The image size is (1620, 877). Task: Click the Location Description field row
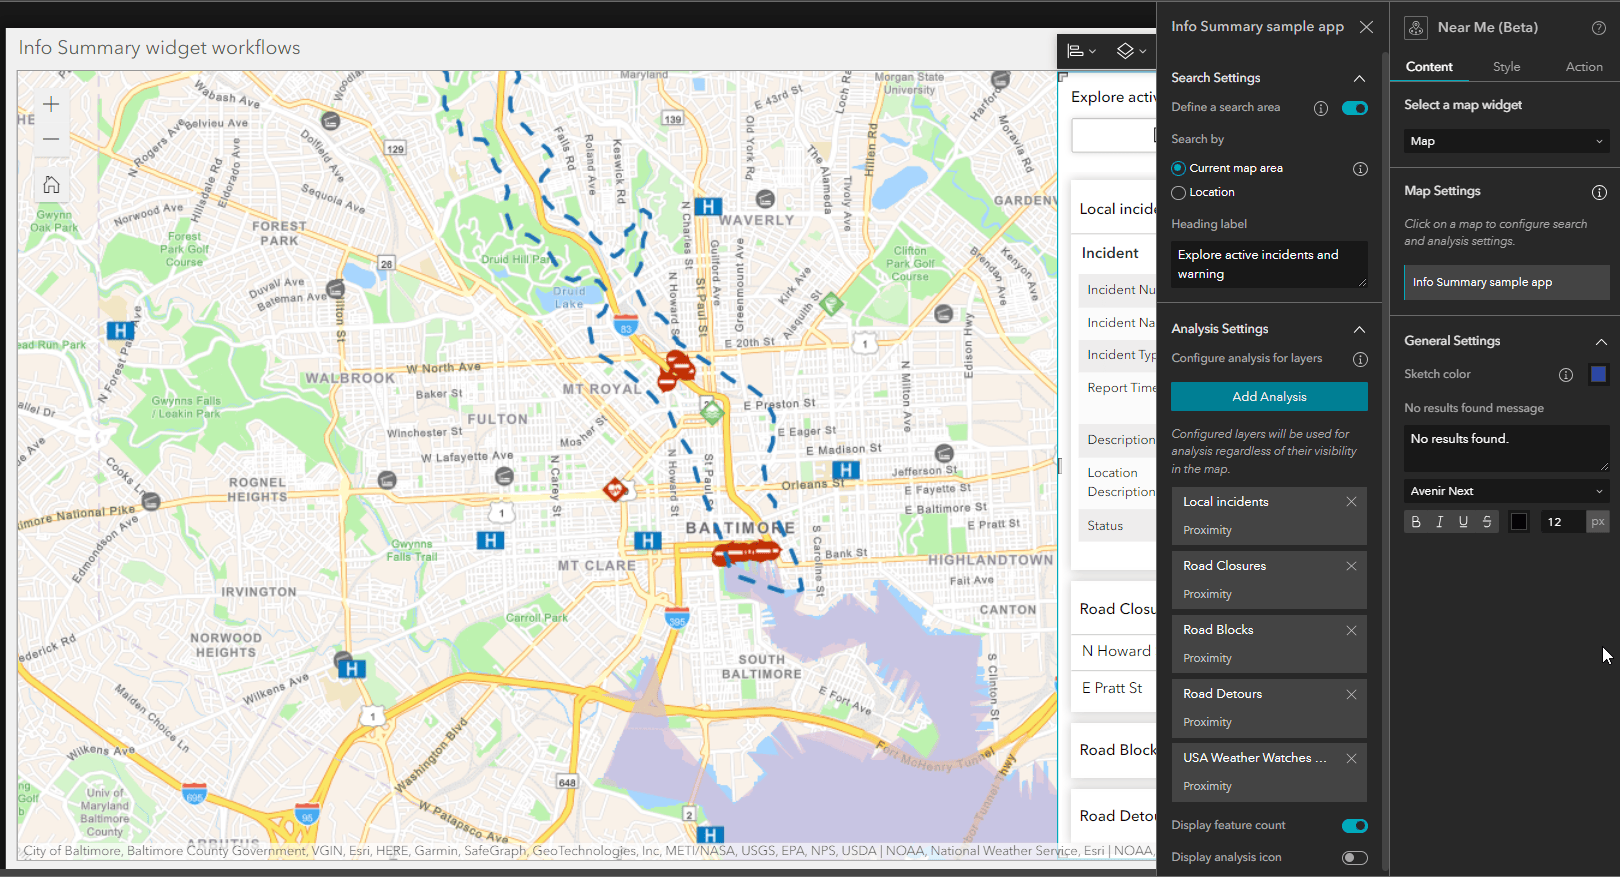1117,482
